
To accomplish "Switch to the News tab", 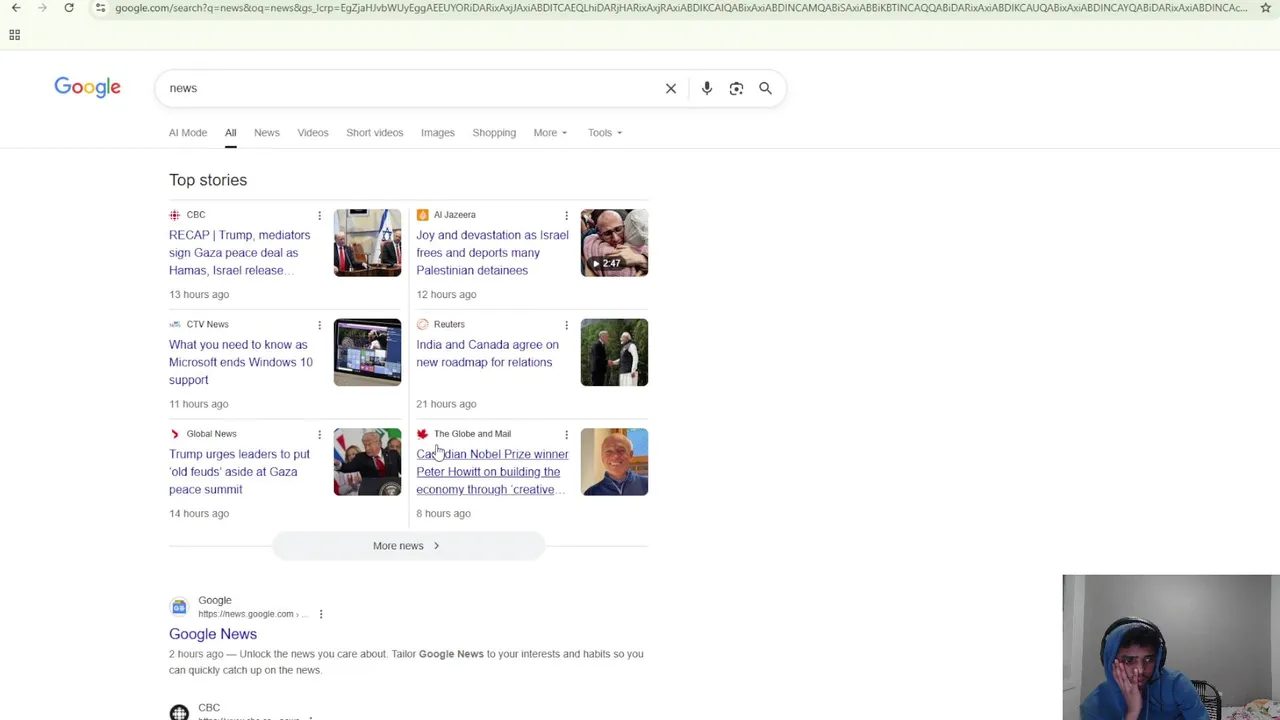I will click(x=266, y=132).
